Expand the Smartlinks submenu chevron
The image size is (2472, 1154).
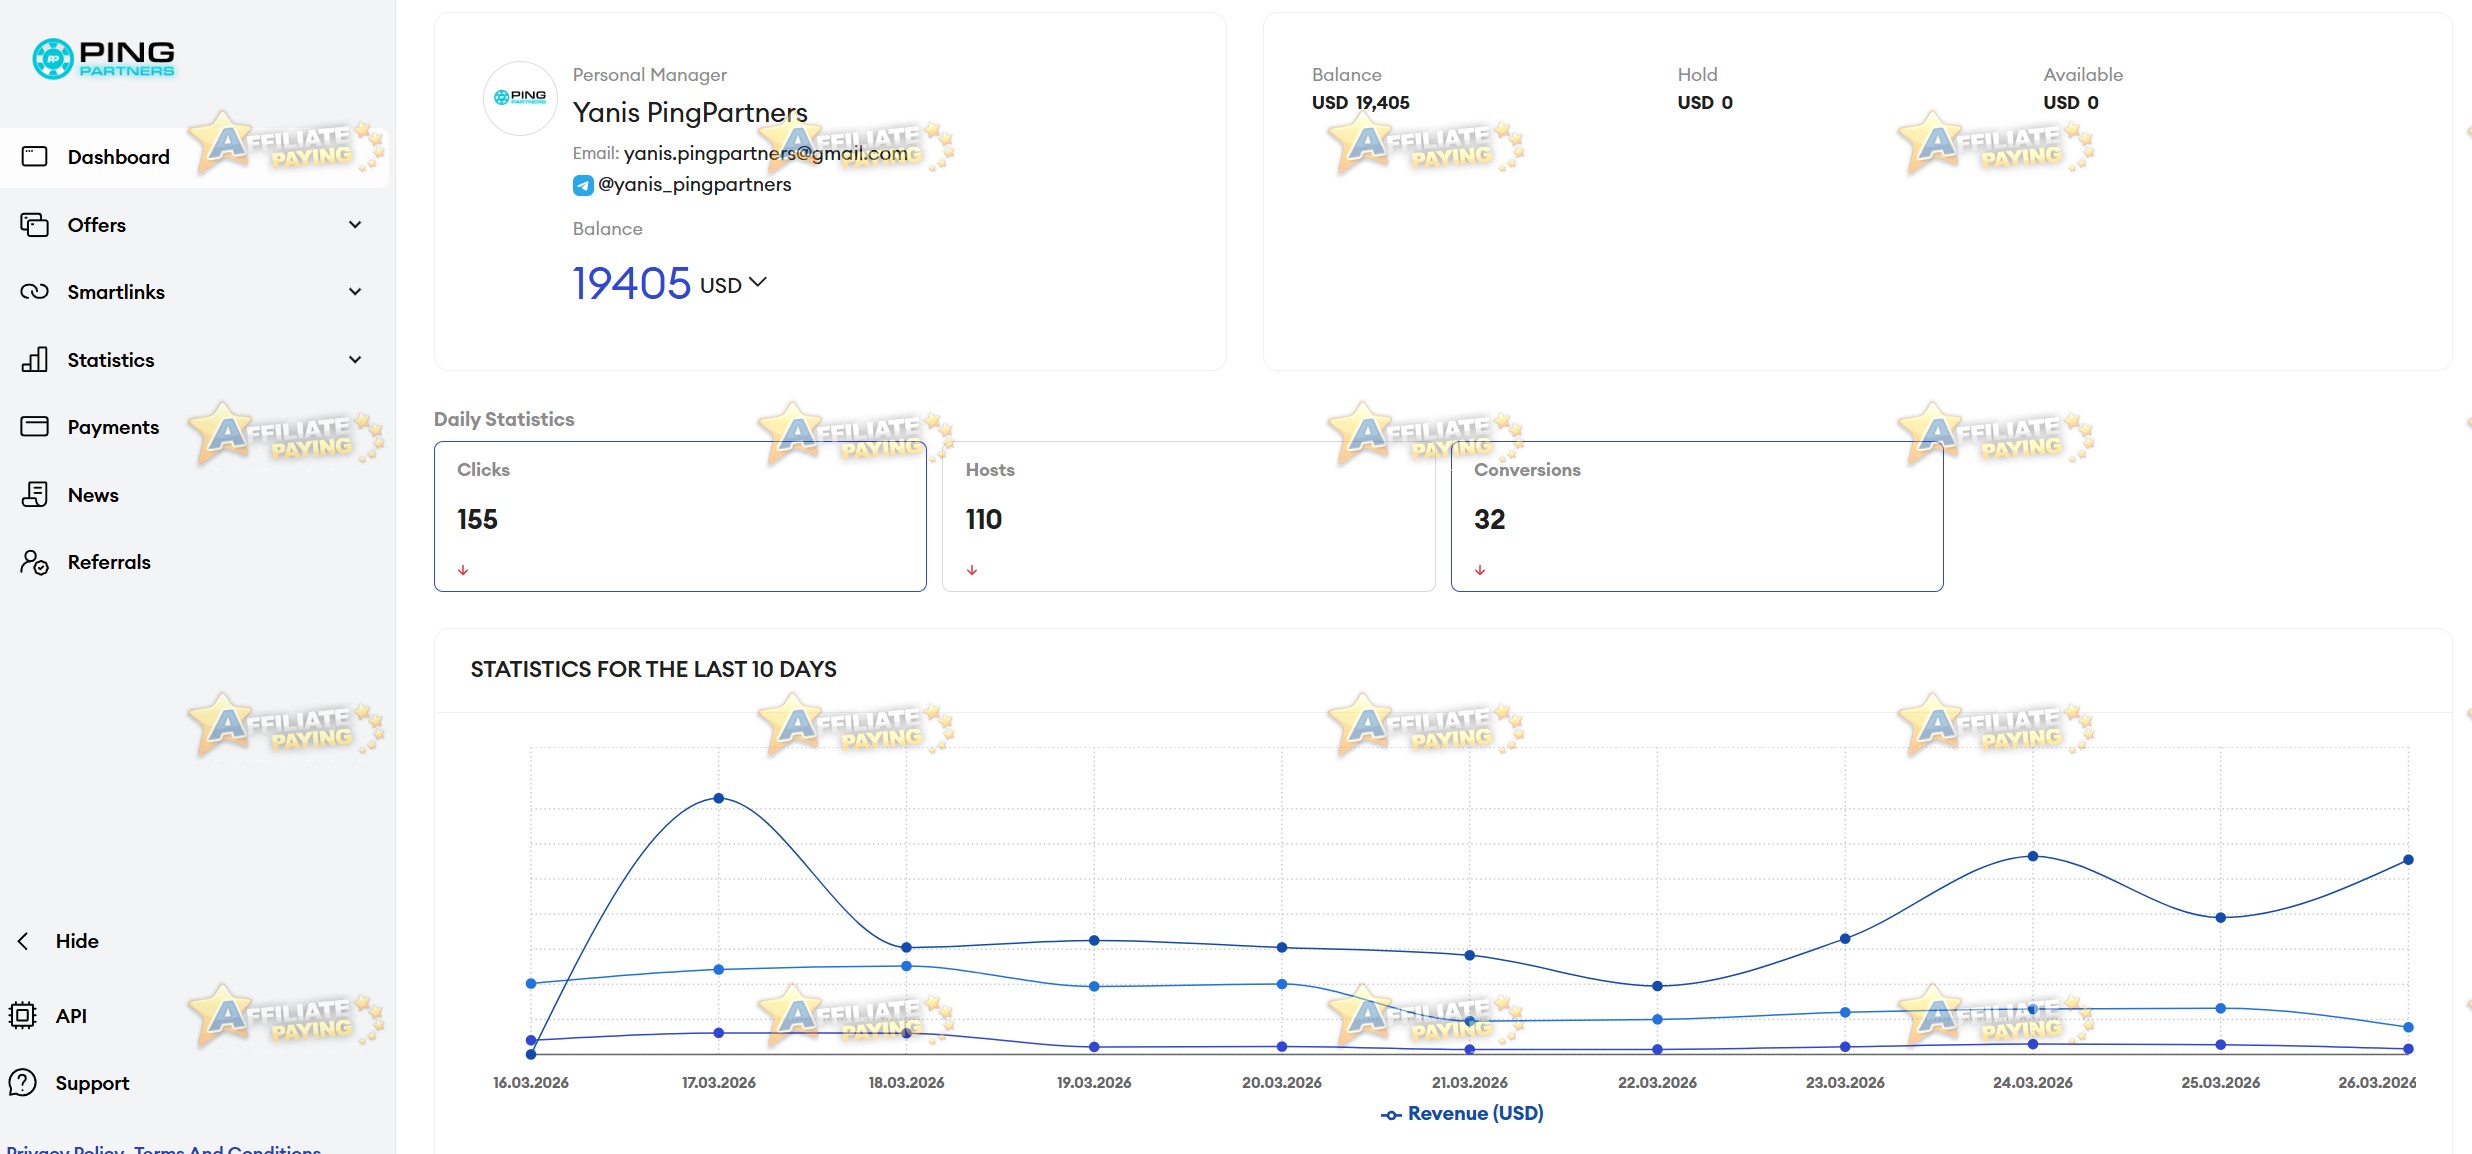355,291
